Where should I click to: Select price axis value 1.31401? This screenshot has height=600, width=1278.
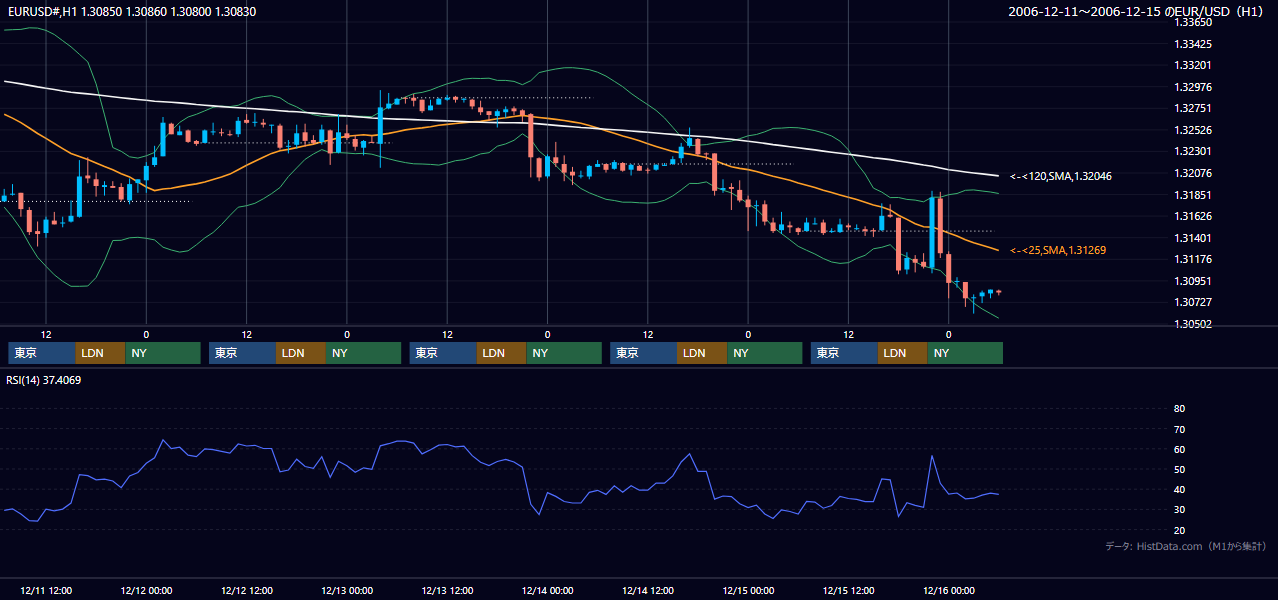pos(1193,238)
